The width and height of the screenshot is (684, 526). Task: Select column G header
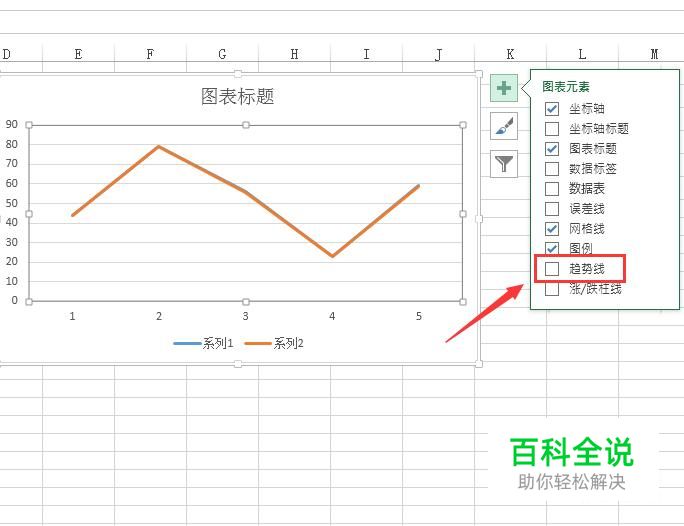[x=222, y=54]
